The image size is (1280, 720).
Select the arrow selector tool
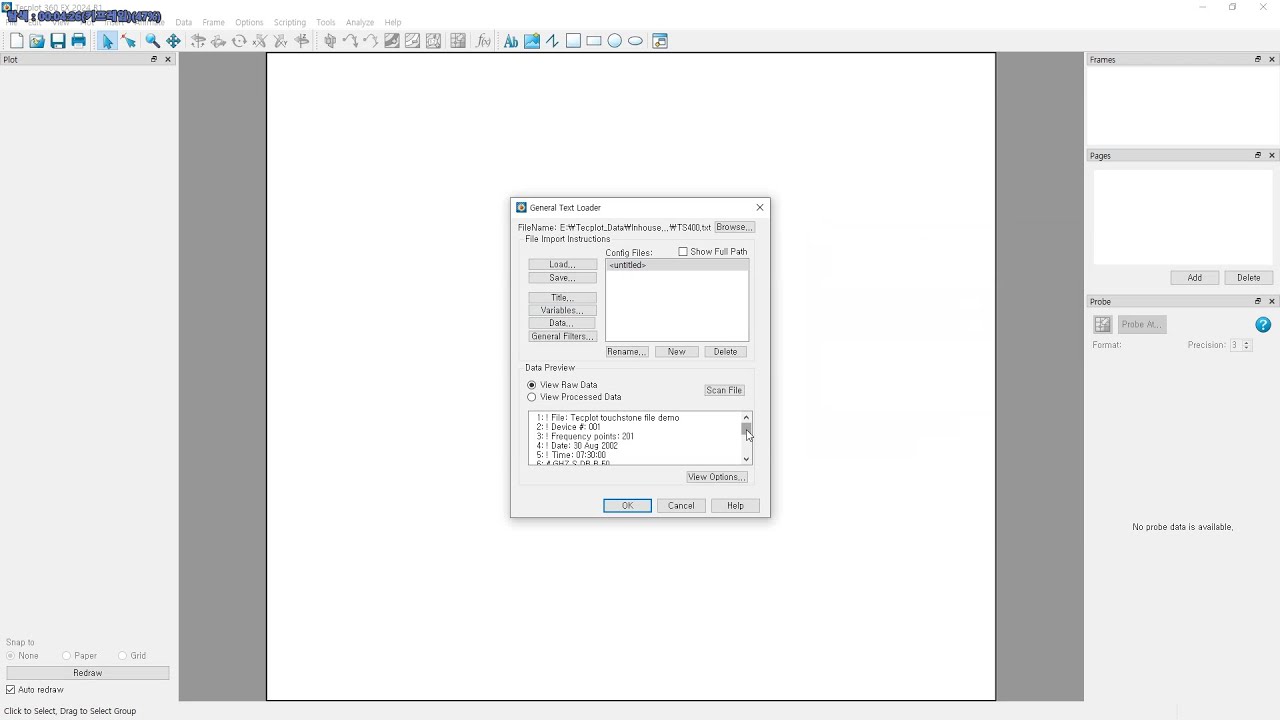click(107, 41)
